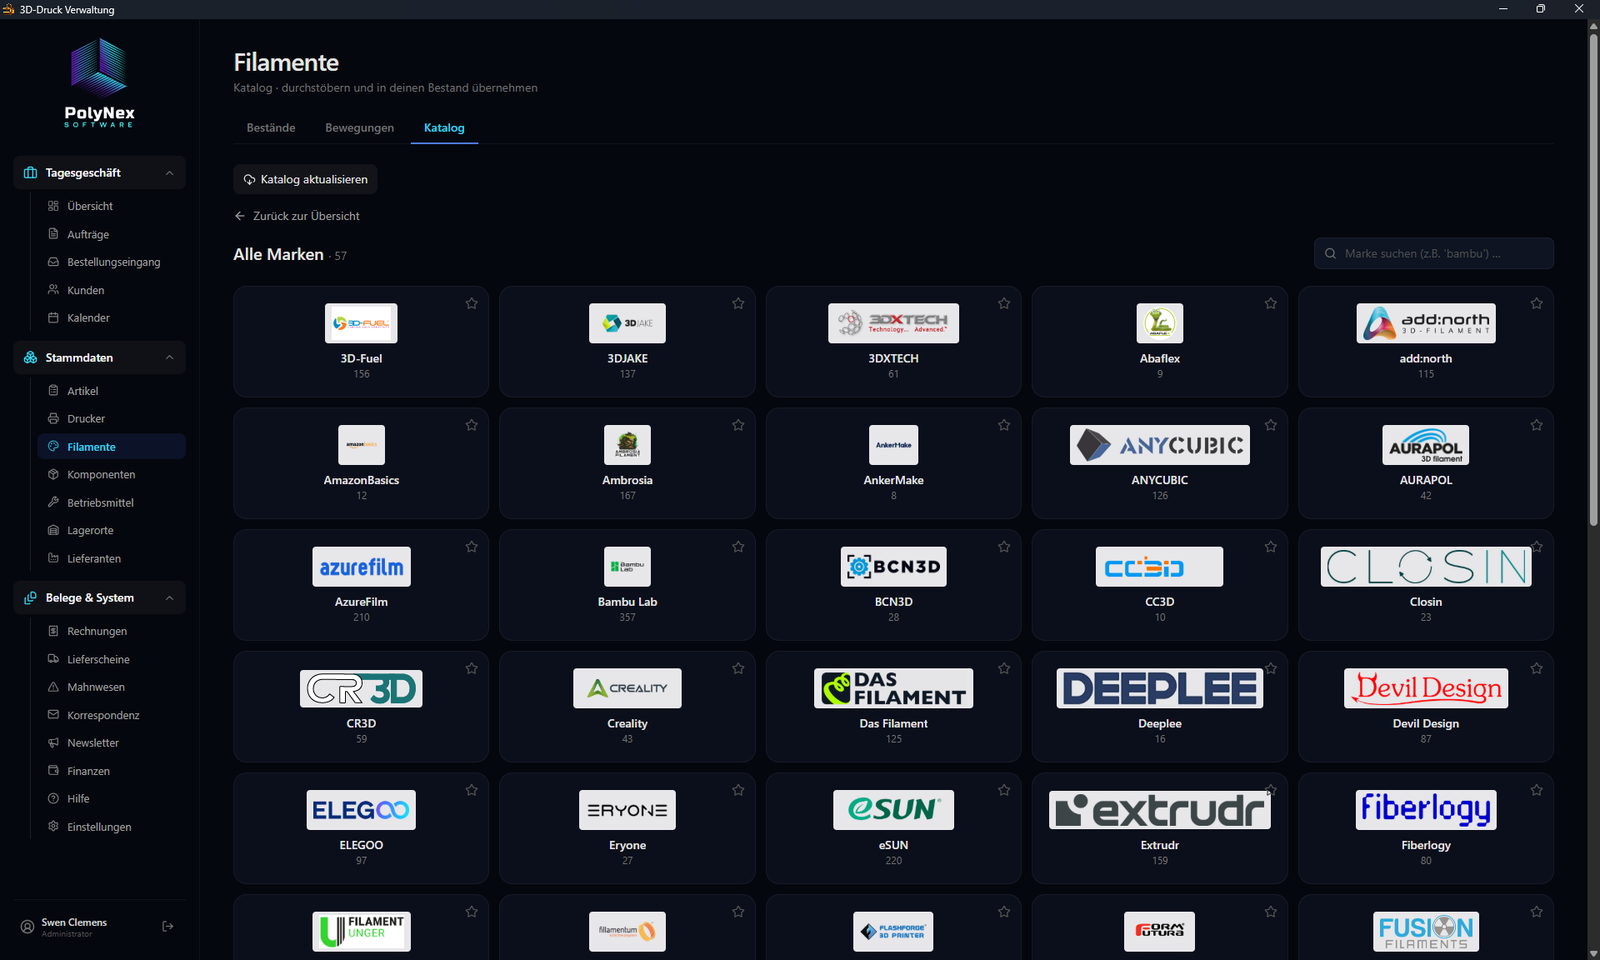This screenshot has width=1600, height=960.
Task: Click the Artikel icon
Action: pos(53,391)
